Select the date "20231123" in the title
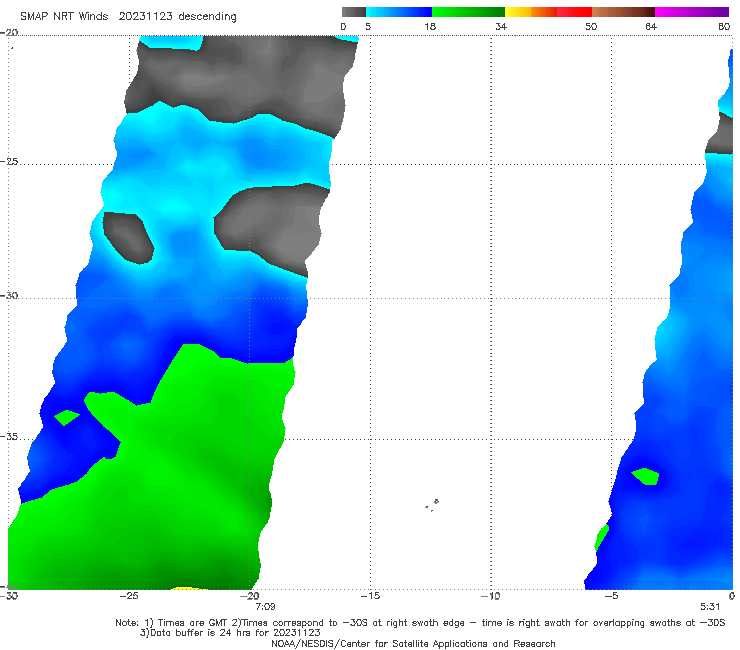This screenshot has width=740, height=650. pyautogui.click(x=145, y=17)
